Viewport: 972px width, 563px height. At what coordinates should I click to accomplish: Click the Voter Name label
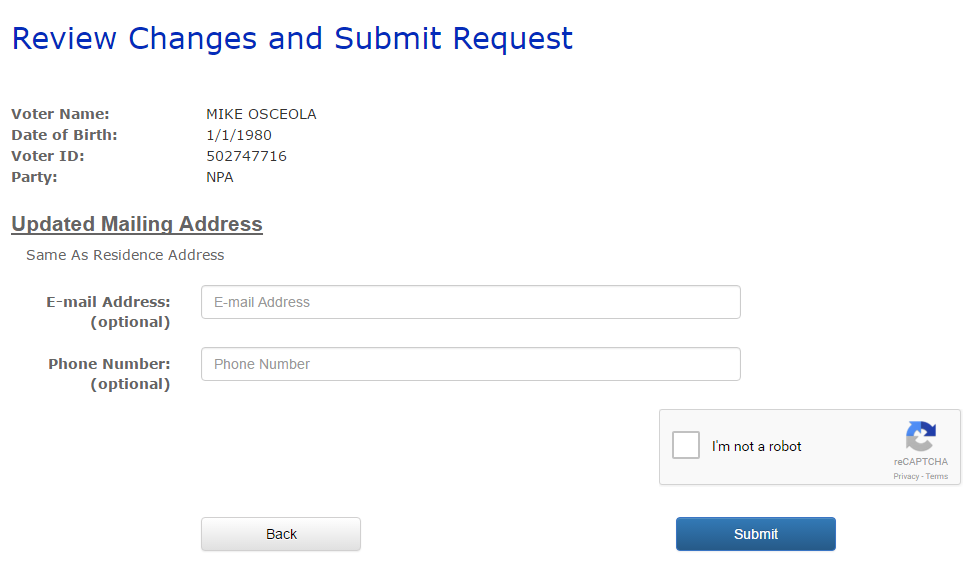pyautogui.click(x=60, y=114)
